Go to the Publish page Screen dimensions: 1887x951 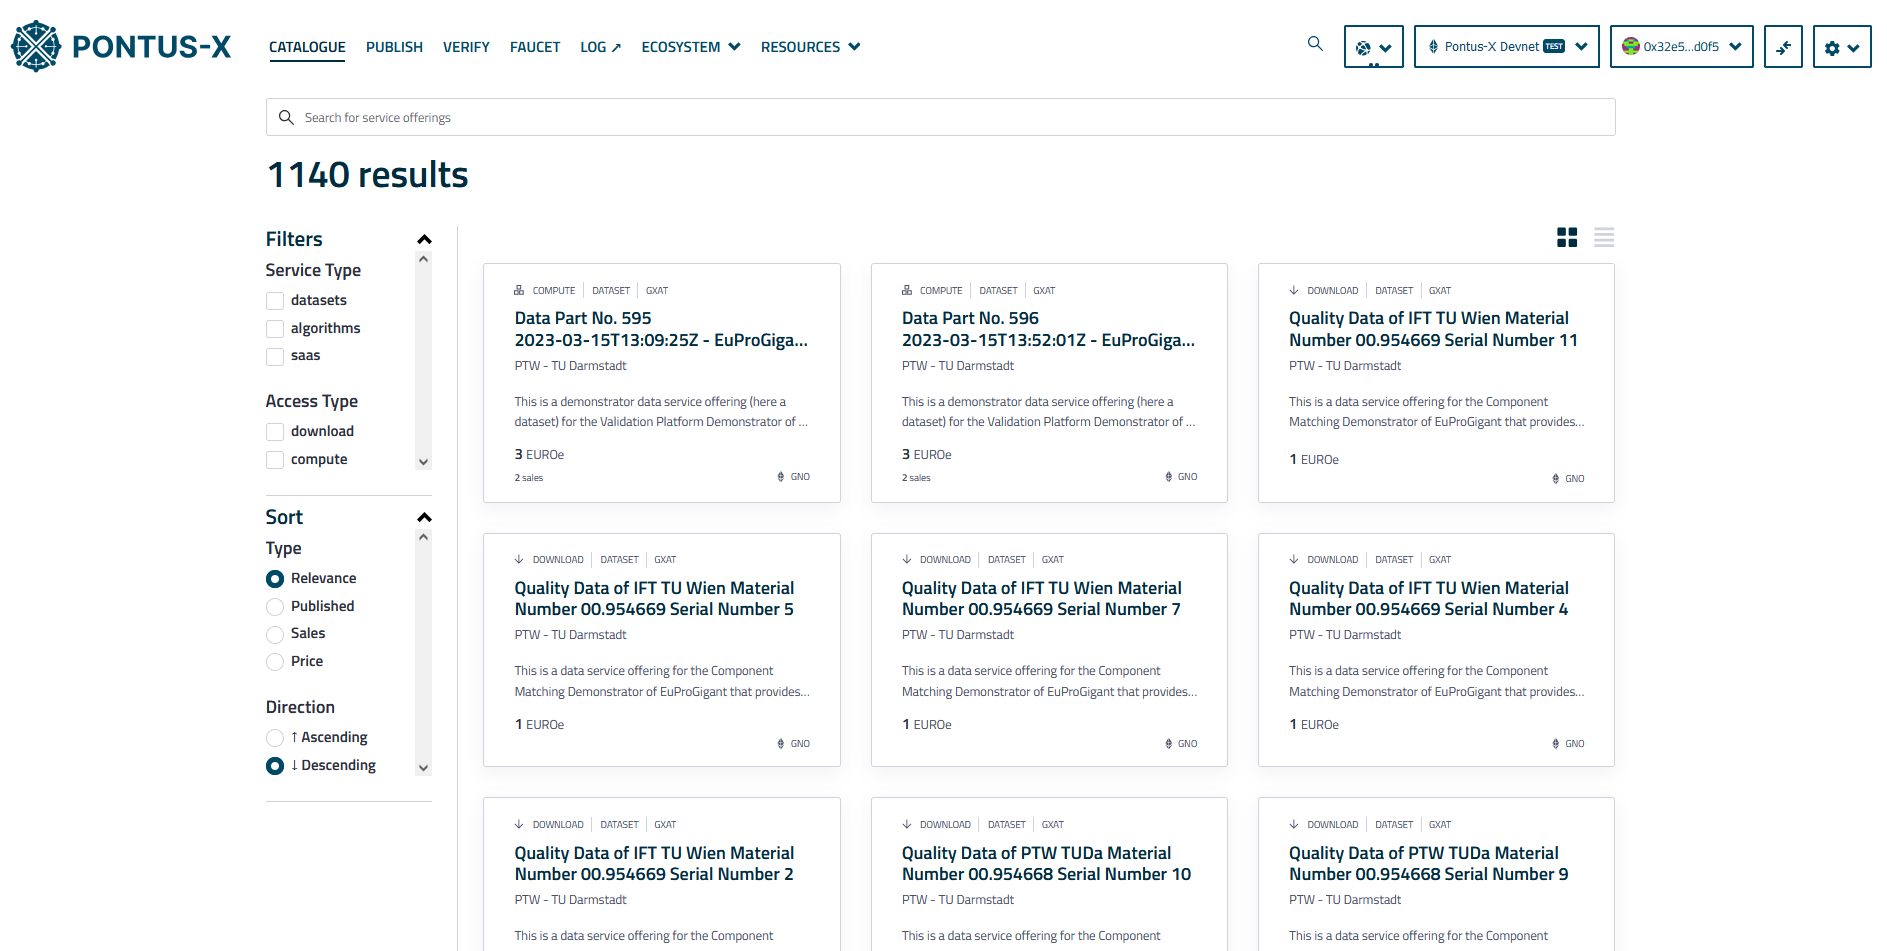pos(394,47)
